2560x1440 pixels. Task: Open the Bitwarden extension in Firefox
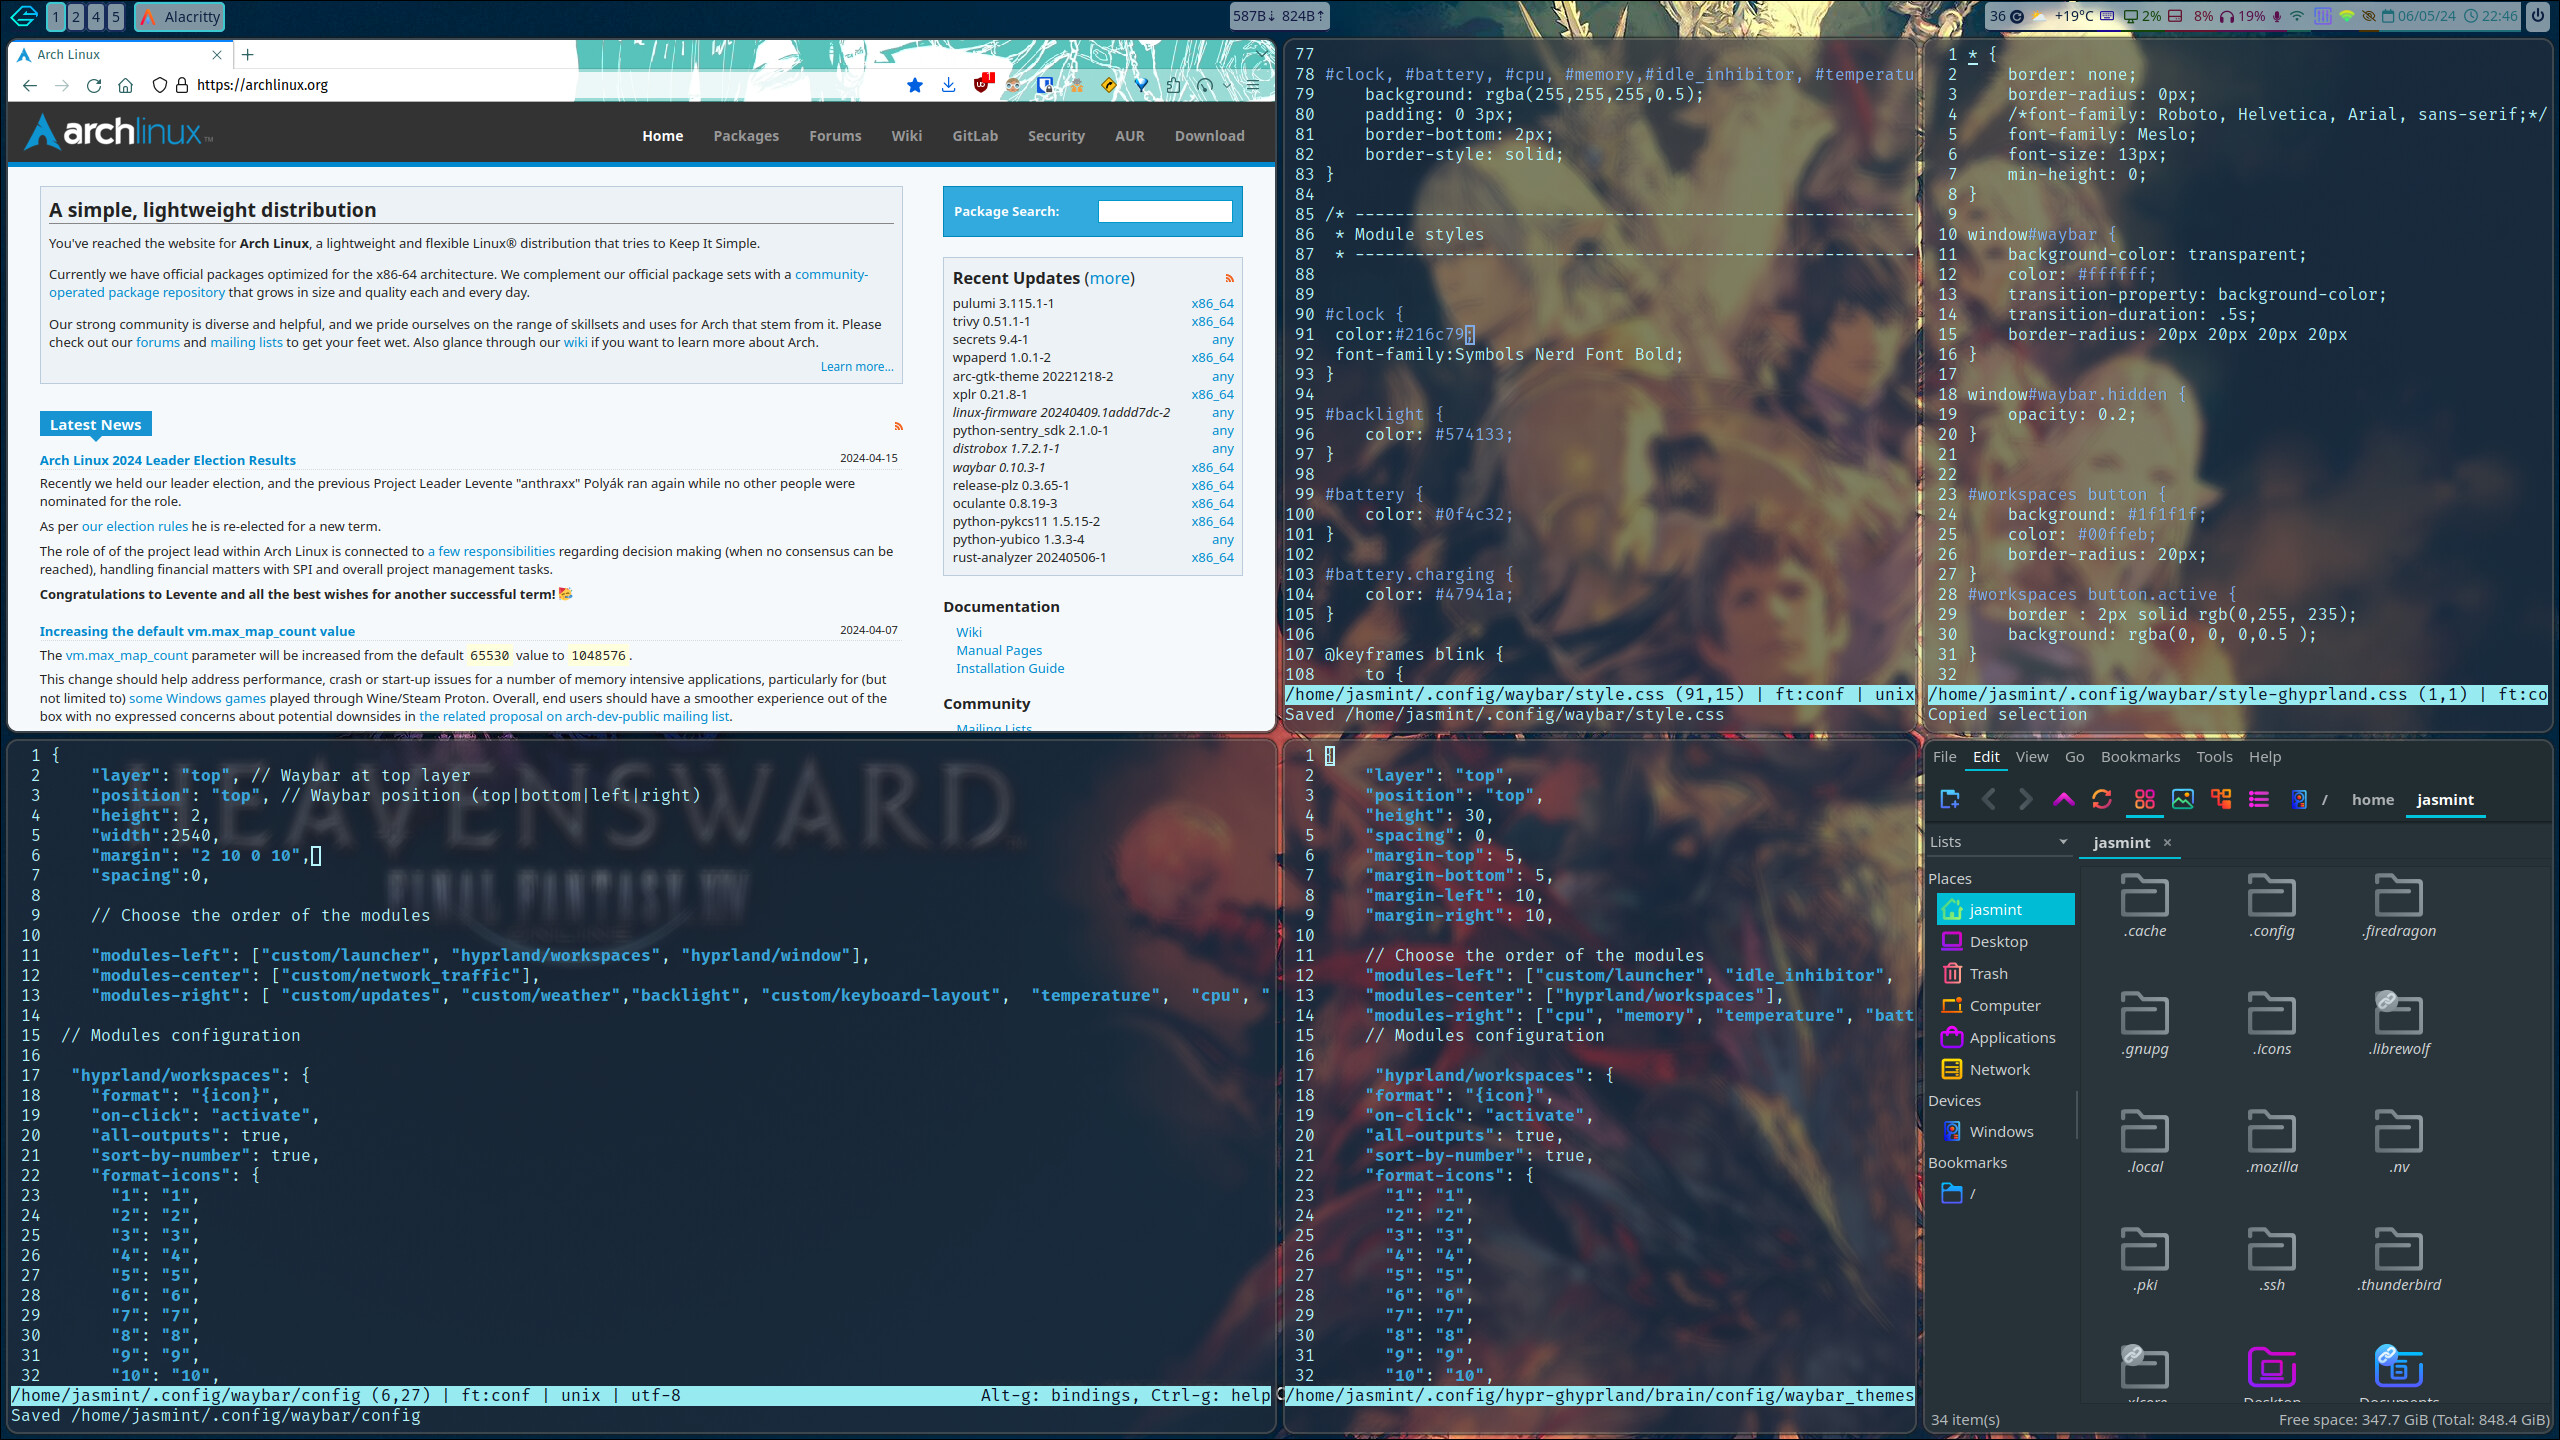pyautogui.click(x=1045, y=85)
